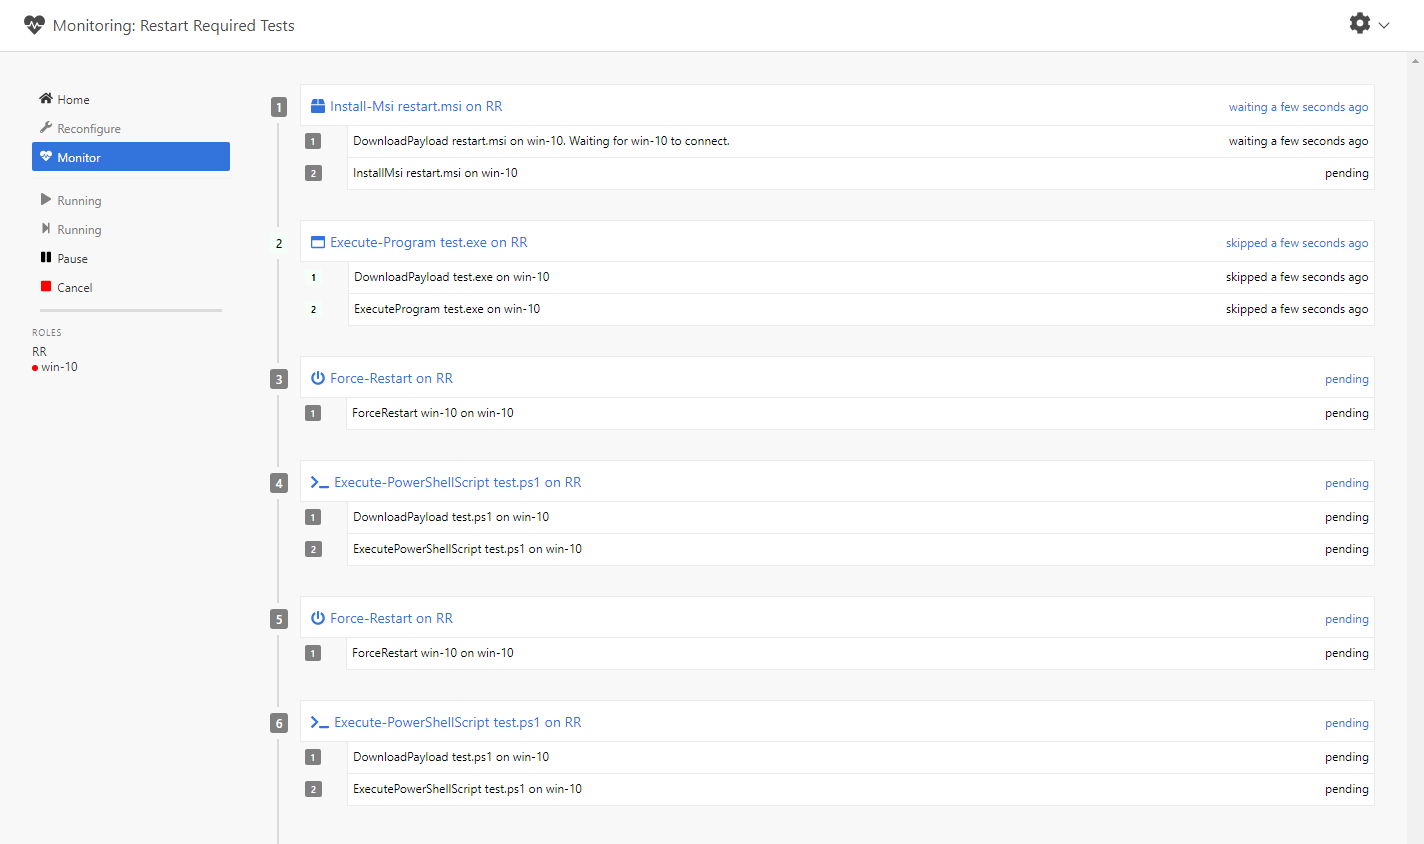
Task: Click substep 1 badge beside DownloadPayload restart.msi
Action: (x=313, y=141)
